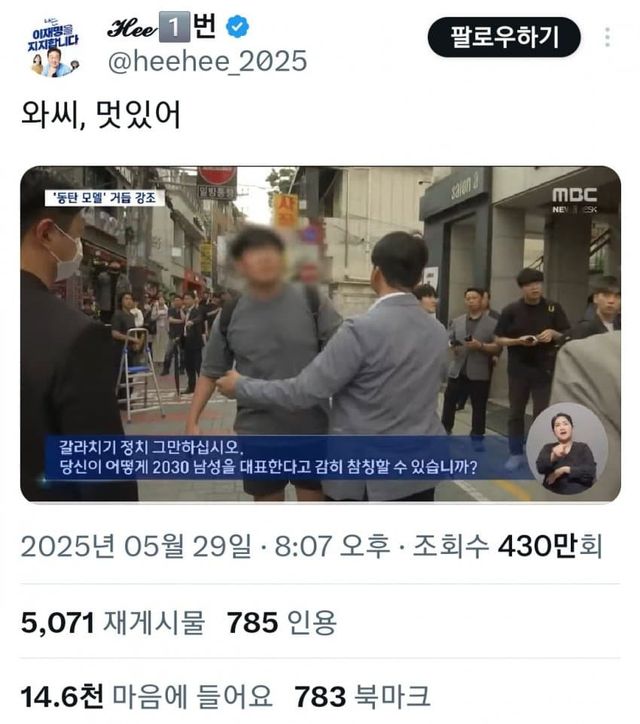The image size is (640, 724).
Task: Click the 조회수 430만회 view count
Action: pos(507,546)
